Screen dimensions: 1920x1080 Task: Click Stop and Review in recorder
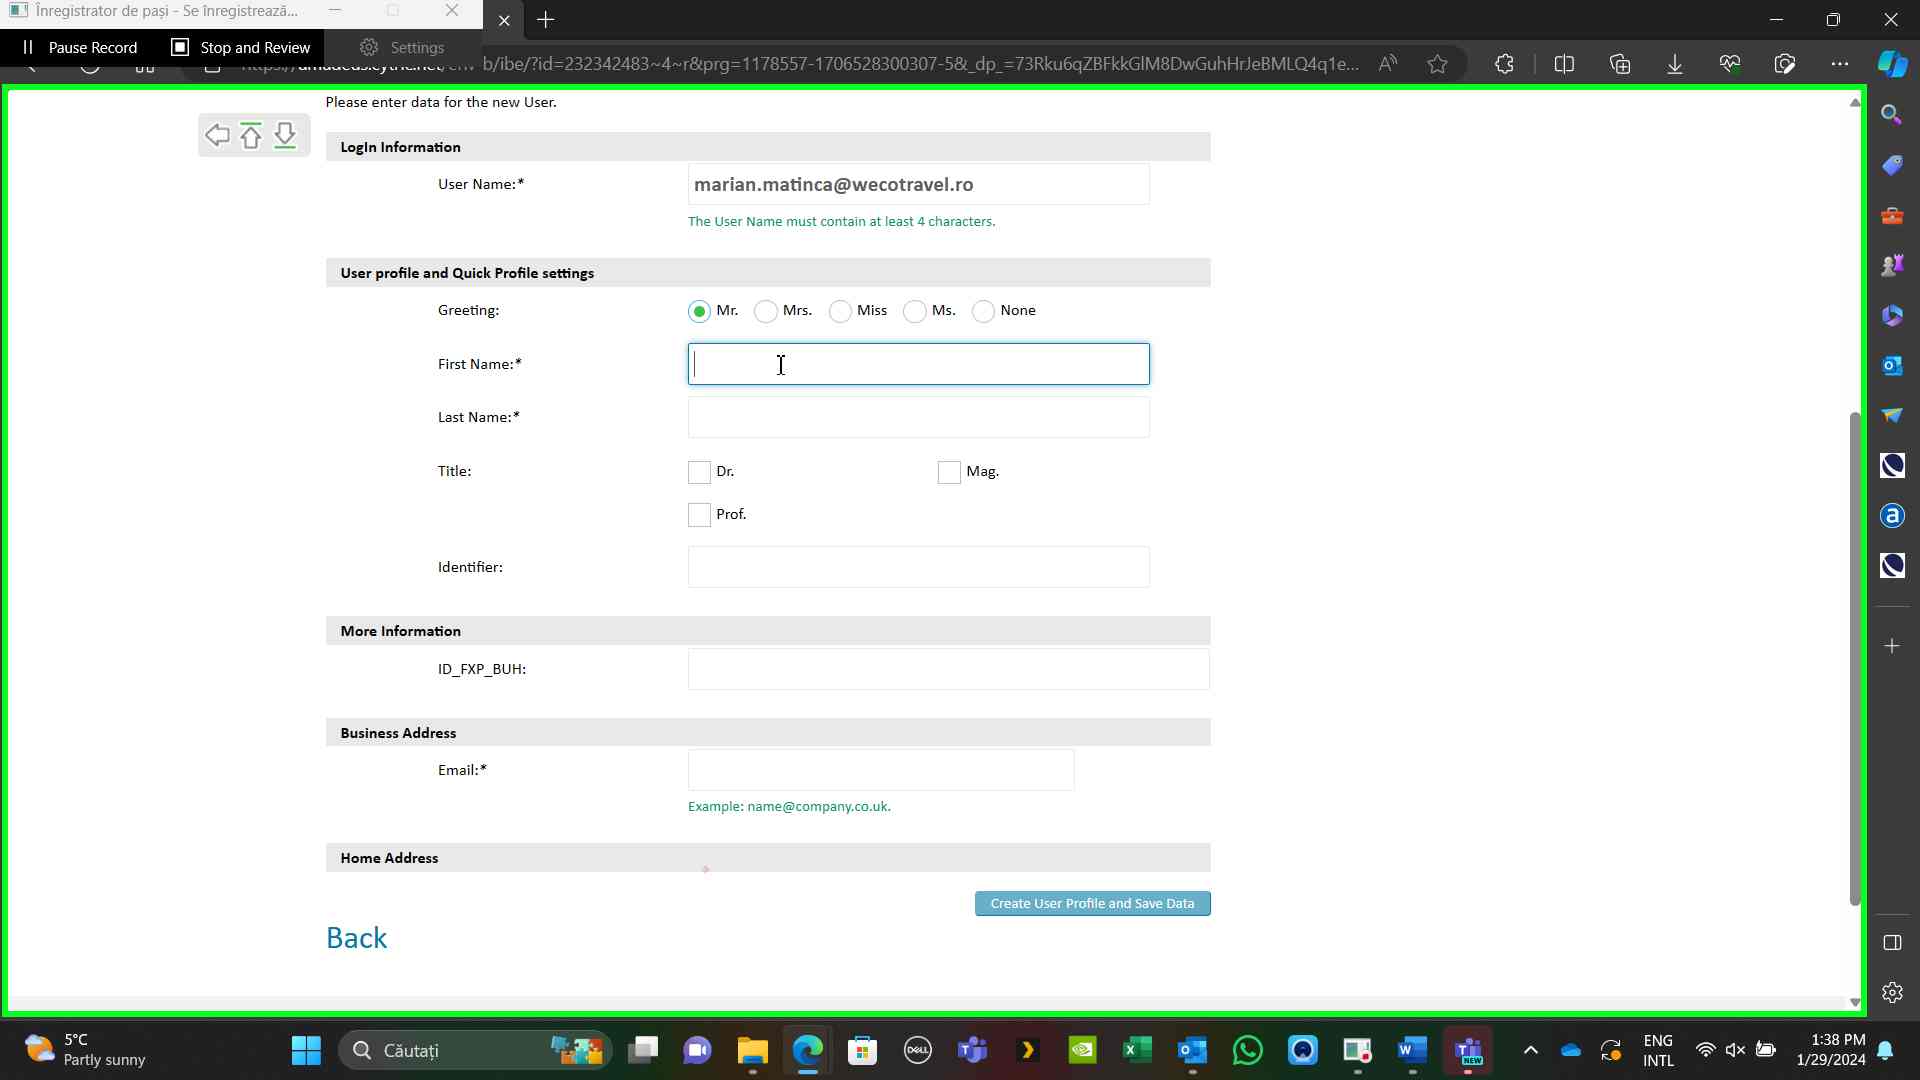pos(241,47)
